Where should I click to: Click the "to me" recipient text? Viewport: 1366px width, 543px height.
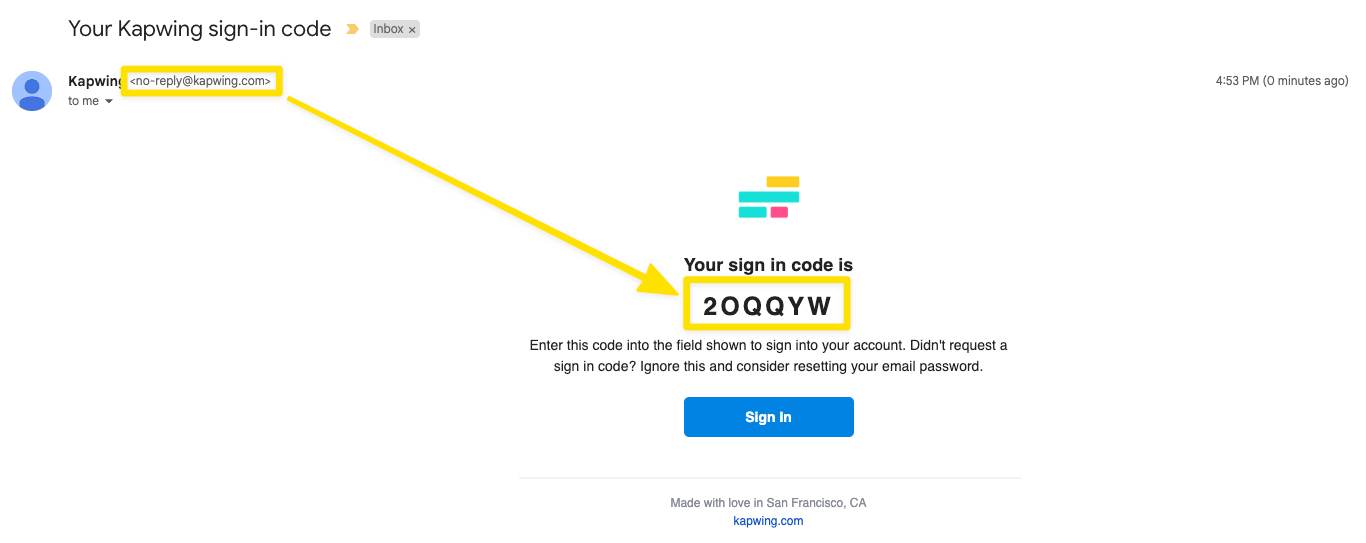pos(83,101)
